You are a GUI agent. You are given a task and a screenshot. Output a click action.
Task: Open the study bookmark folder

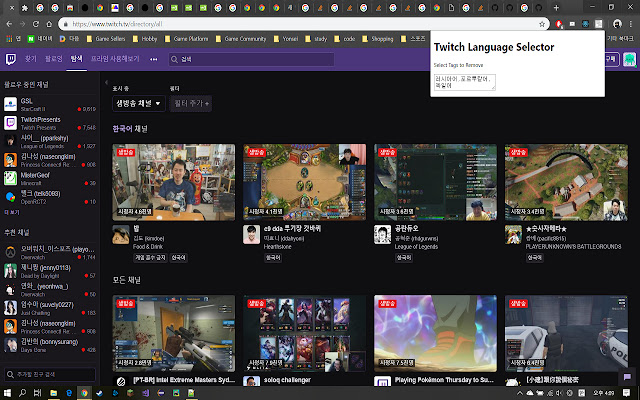click(316, 39)
